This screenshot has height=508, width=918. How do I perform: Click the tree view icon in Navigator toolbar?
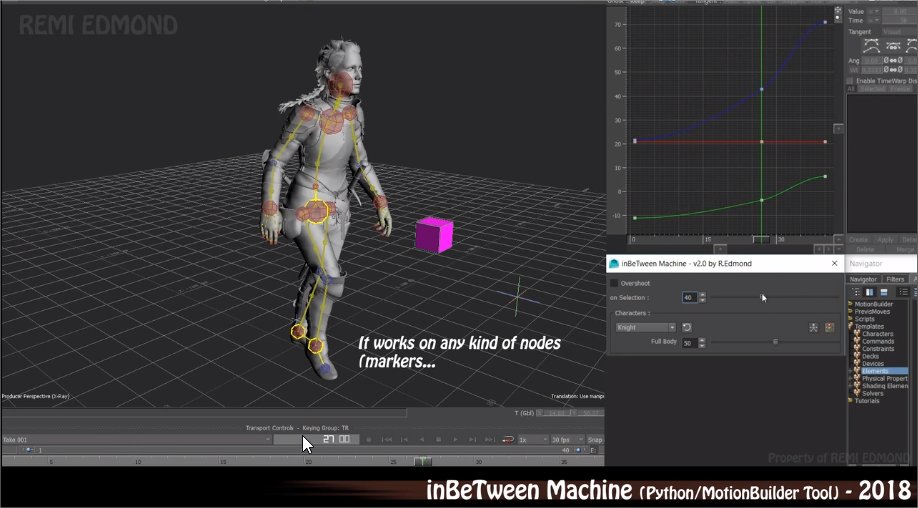click(856, 292)
